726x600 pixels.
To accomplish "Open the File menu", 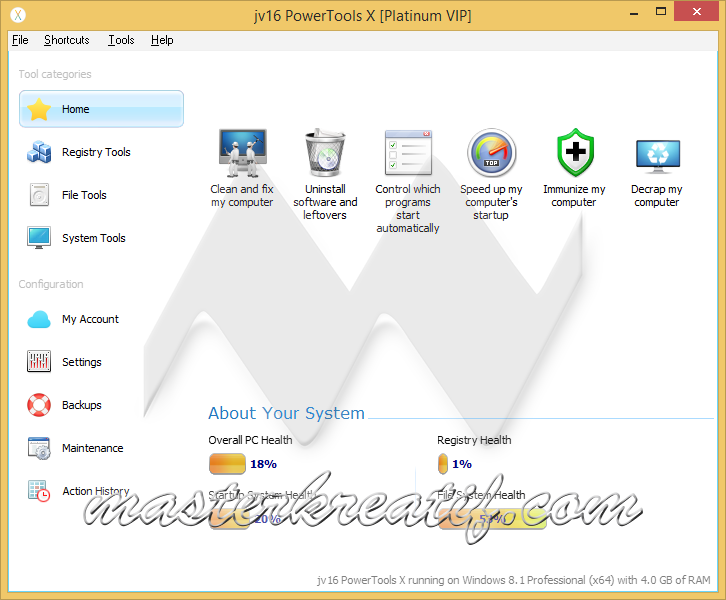I will pos(20,40).
